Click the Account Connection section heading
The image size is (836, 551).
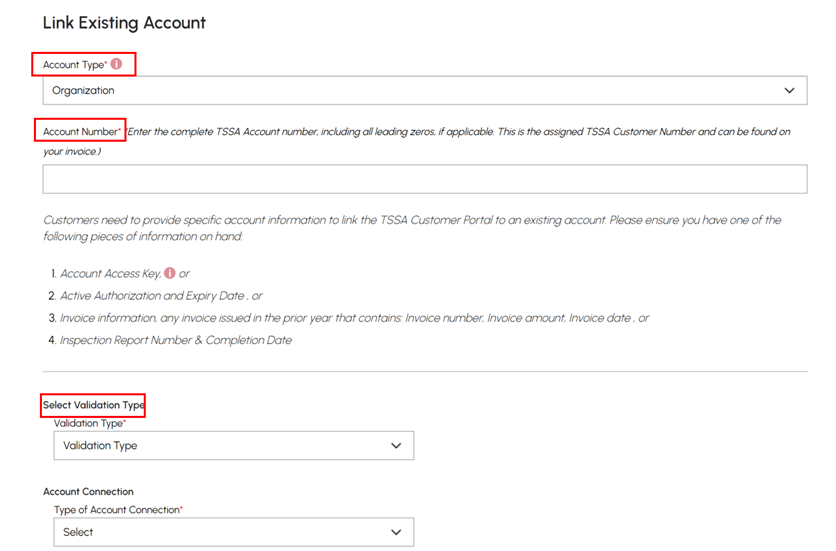88,491
